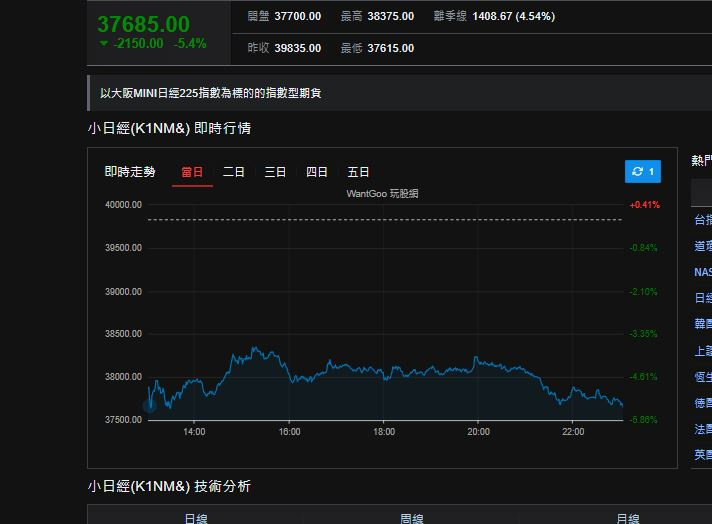Open the 恆生 index link in sidebar

click(x=703, y=376)
